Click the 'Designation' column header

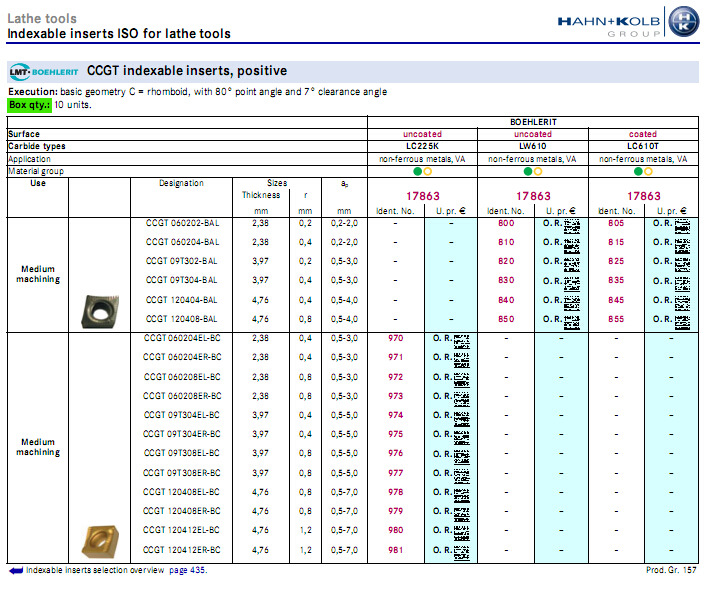(x=181, y=183)
